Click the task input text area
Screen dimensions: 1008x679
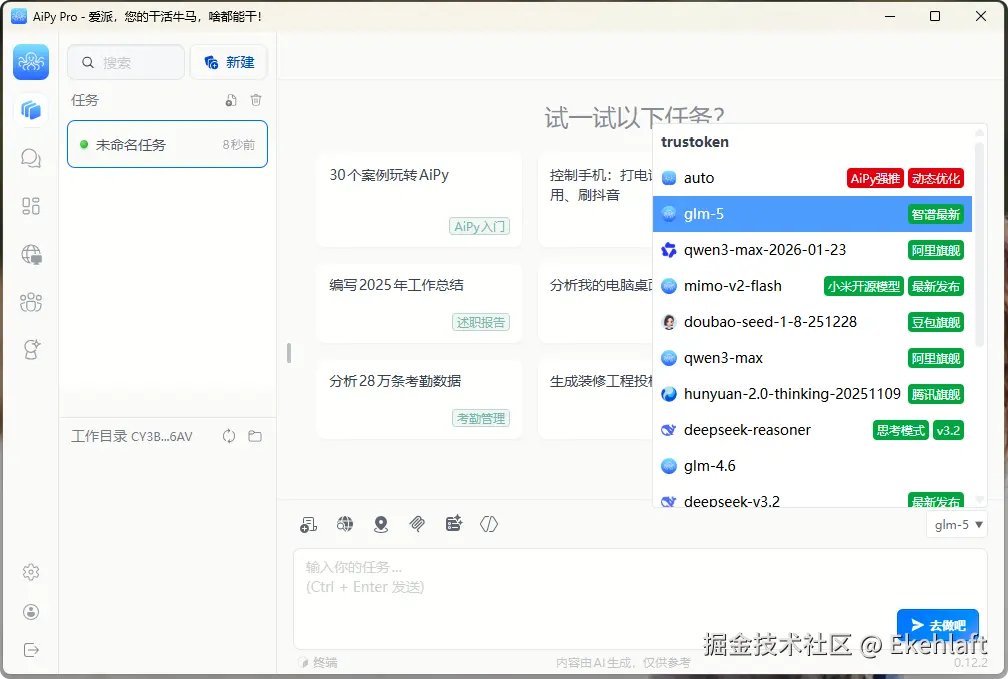[640, 598]
